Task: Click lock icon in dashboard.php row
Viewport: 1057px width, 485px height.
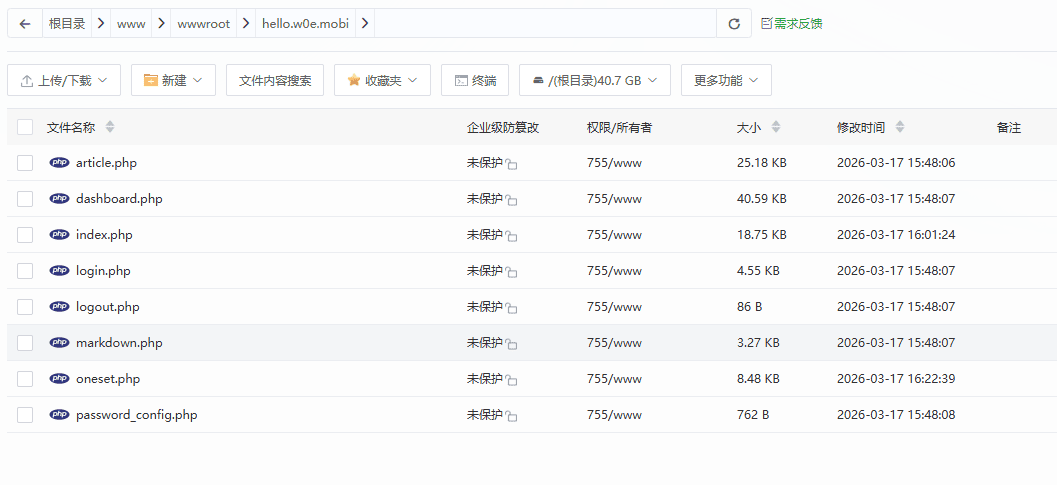Action: pos(512,200)
